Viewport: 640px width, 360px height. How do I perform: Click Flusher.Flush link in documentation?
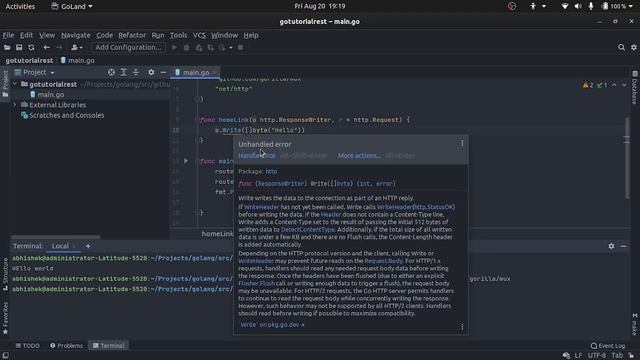256,283
